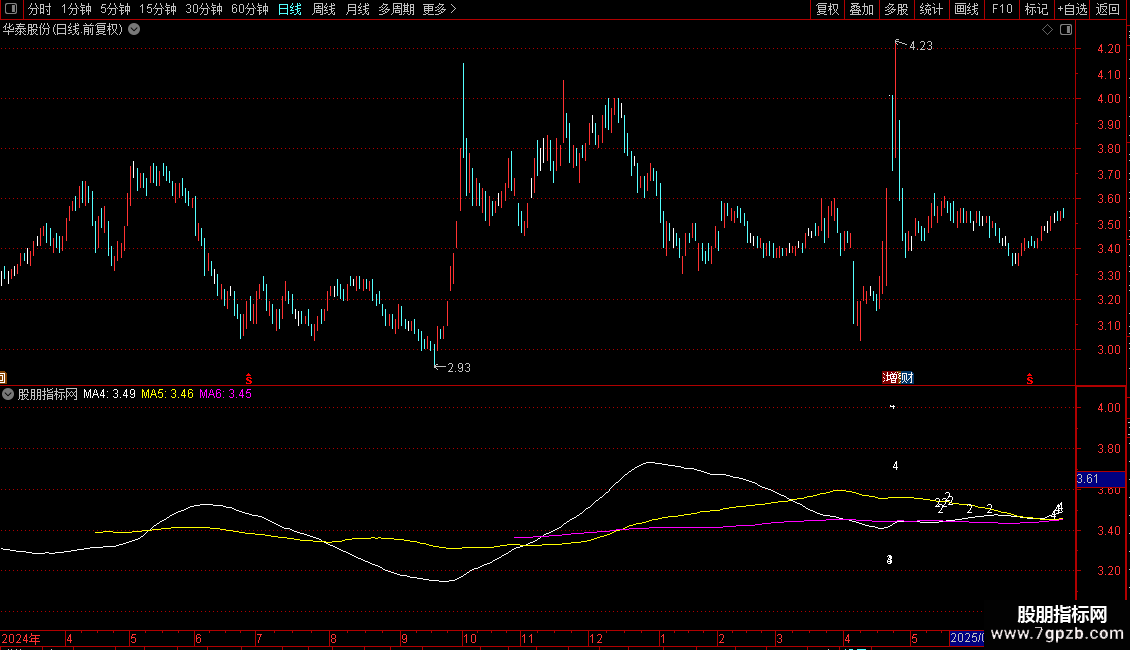Click the 华泰股份(日线,前复权) chart title
The width and height of the screenshot is (1130, 650).
pos(63,30)
